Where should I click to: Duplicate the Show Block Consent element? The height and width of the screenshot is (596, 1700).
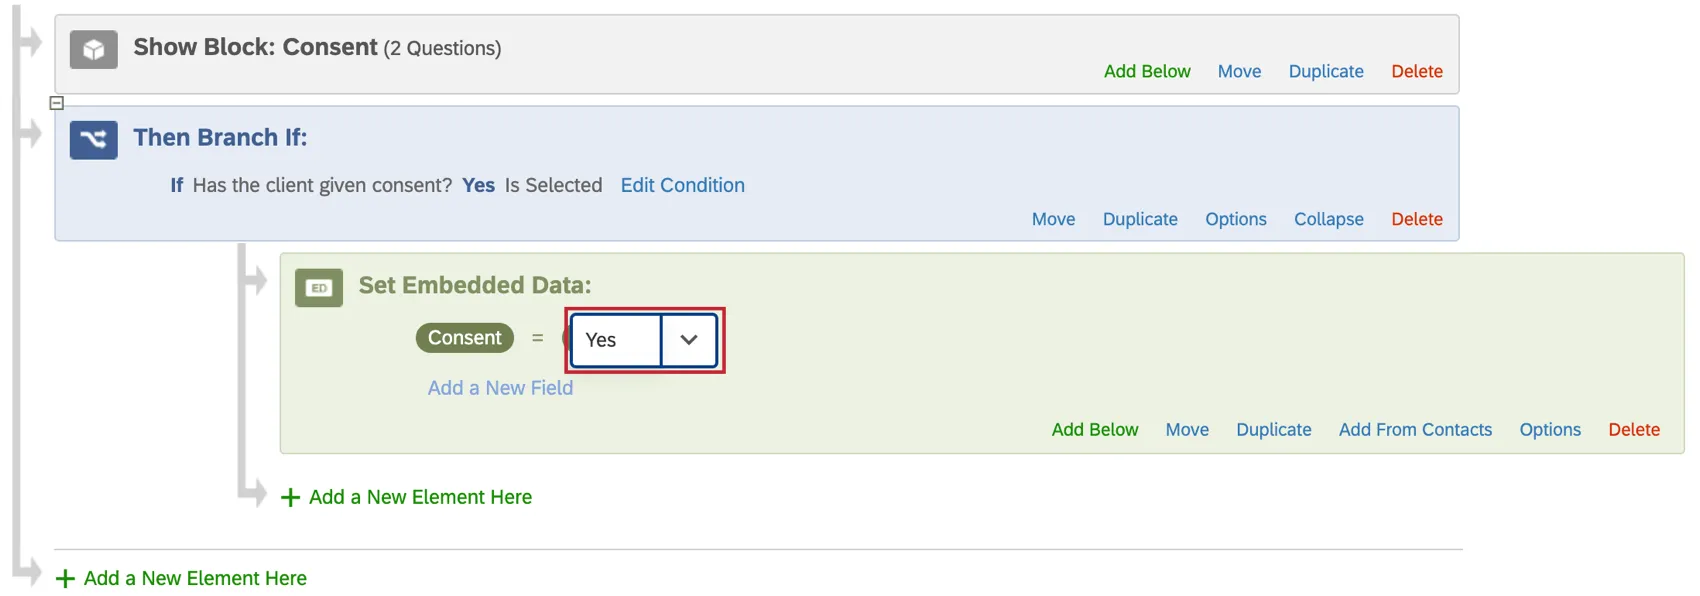tap(1325, 71)
